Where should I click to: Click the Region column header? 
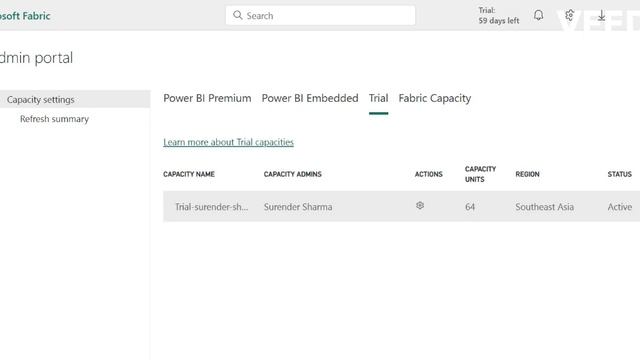point(527,174)
